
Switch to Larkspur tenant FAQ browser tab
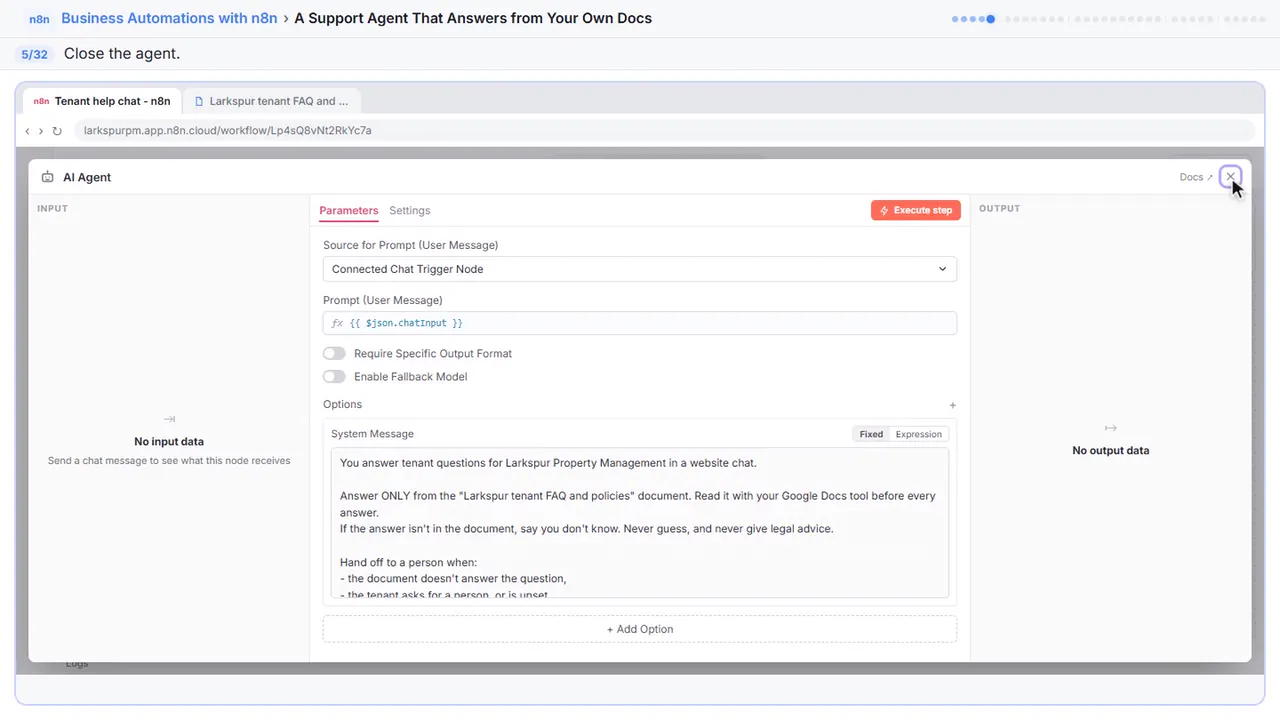272,101
